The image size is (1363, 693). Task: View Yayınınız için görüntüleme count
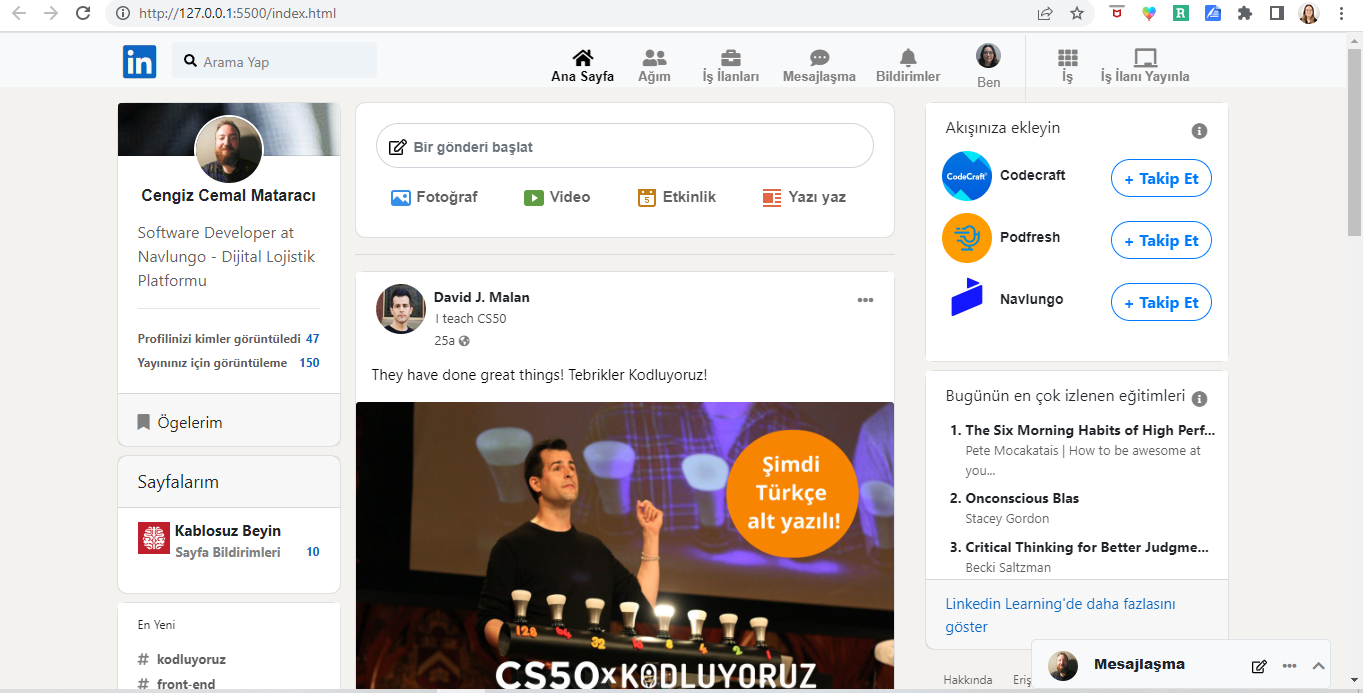coord(229,362)
